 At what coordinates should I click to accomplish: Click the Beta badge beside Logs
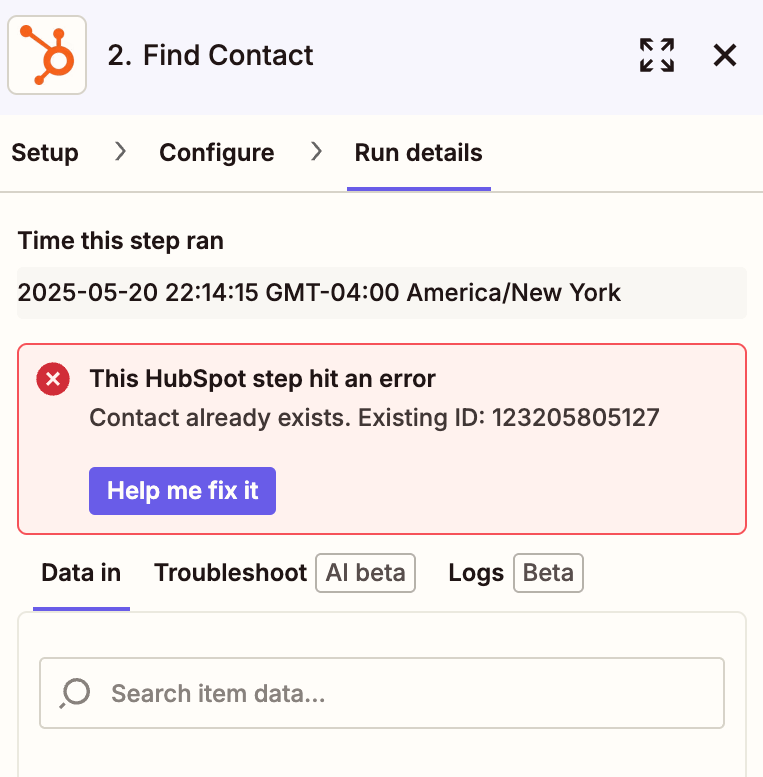[x=548, y=573]
